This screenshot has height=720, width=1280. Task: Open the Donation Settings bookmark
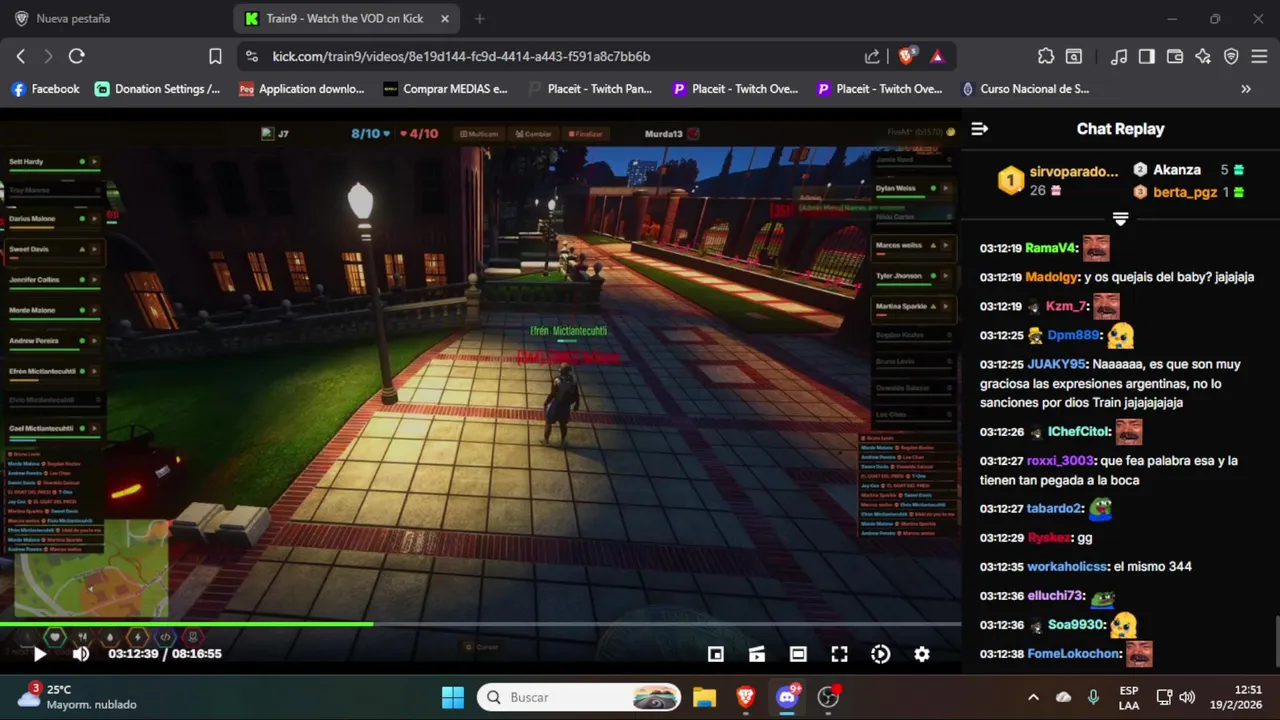click(158, 89)
